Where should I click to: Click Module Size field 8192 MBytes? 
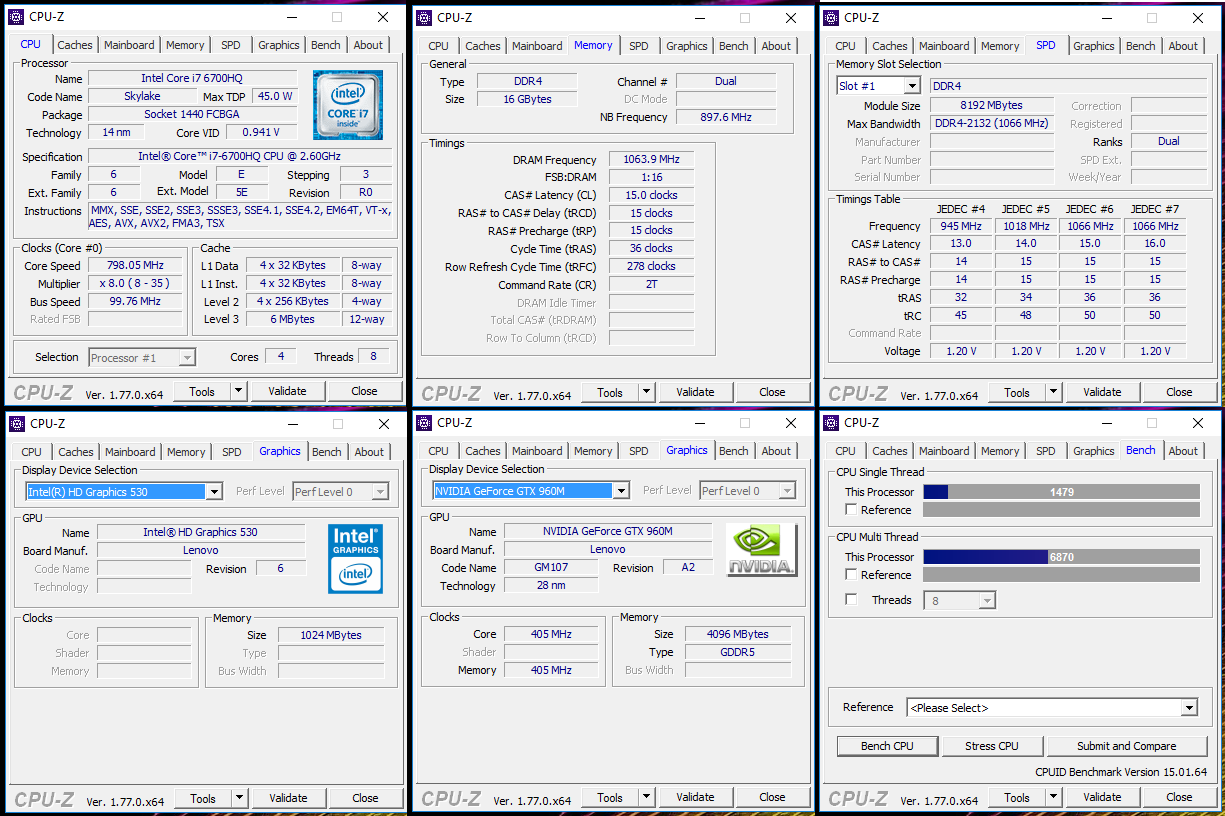pyautogui.click(x=990, y=105)
